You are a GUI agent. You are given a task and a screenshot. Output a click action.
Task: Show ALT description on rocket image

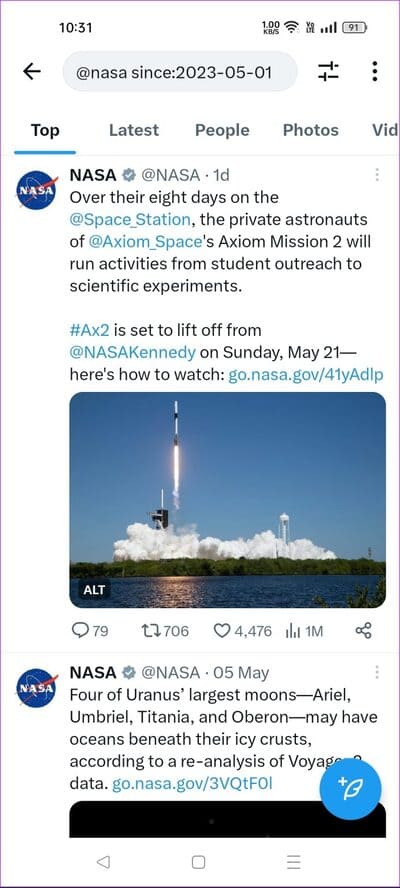pos(94,590)
